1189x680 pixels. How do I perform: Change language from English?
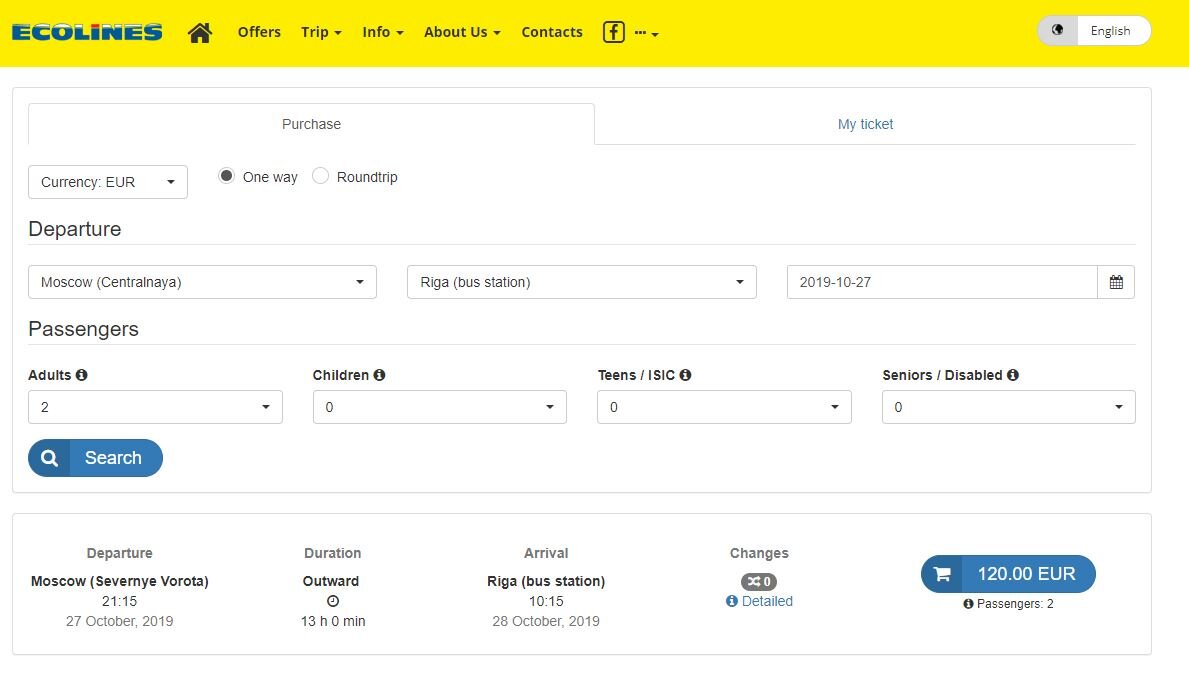1094,30
